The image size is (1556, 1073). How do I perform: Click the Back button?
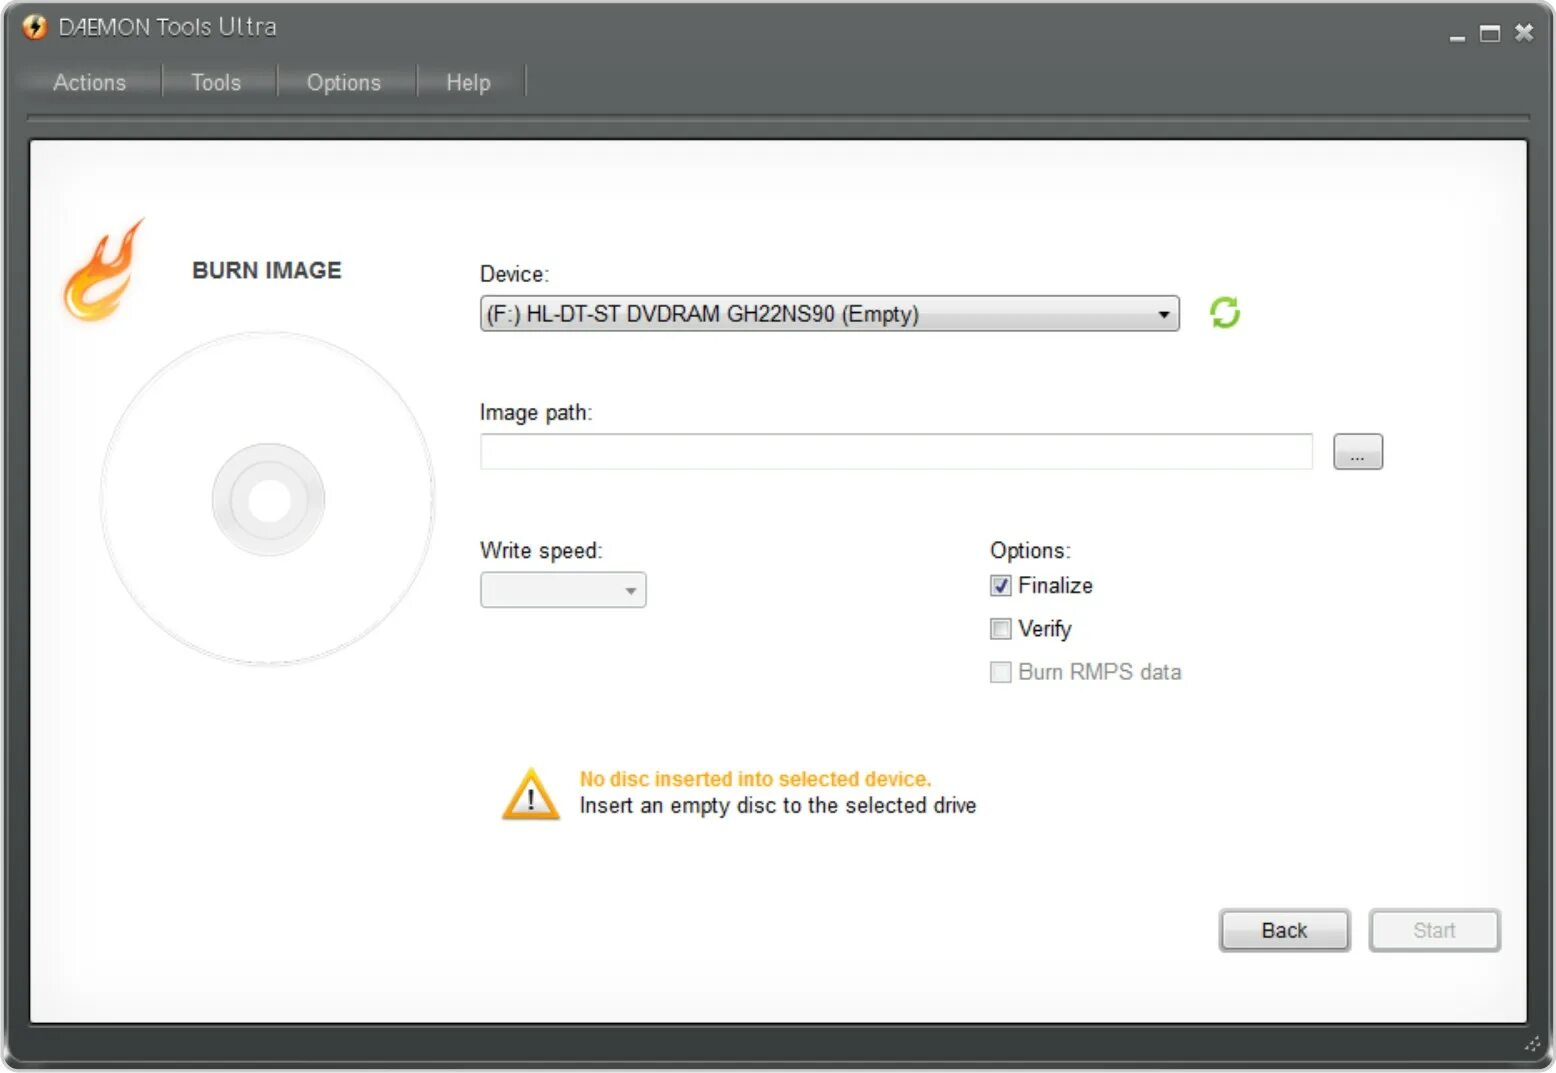(1284, 930)
